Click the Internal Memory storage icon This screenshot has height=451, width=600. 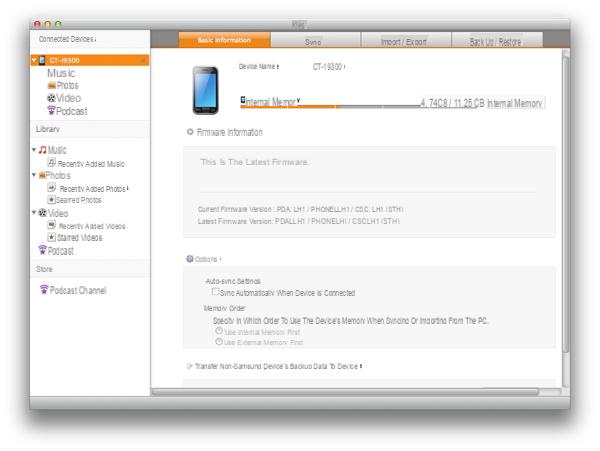coord(243,100)
